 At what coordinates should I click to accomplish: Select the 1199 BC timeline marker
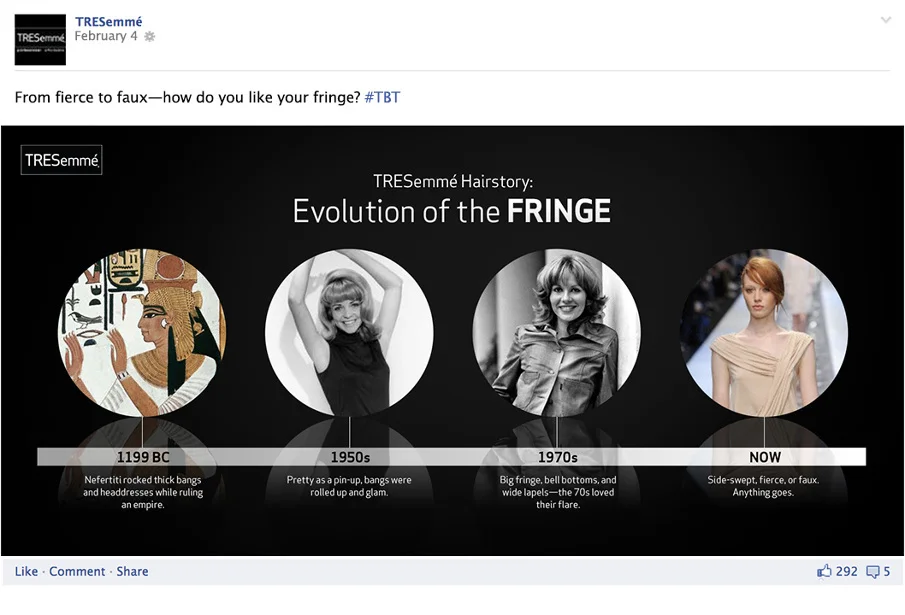[143, 457]
